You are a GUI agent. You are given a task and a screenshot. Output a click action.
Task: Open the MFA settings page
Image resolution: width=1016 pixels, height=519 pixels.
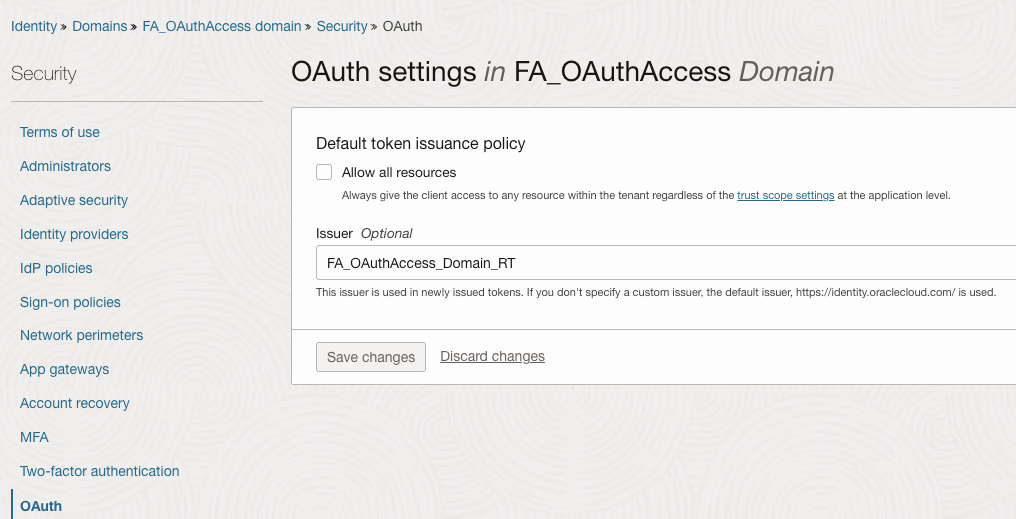tap(34, 437)
